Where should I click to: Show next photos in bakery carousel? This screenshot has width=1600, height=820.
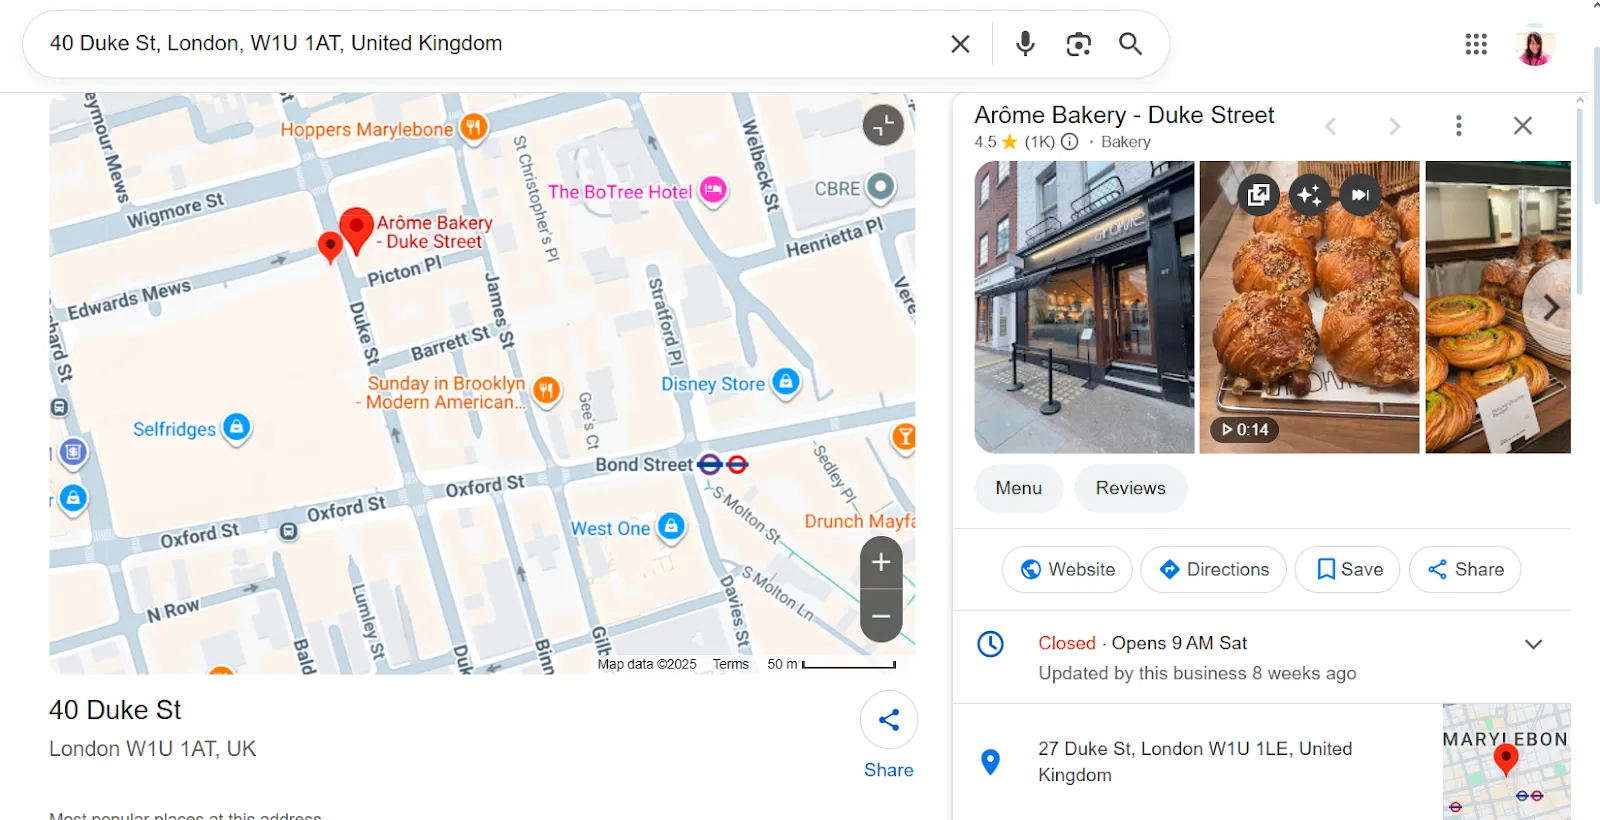tap(1549, 307)
